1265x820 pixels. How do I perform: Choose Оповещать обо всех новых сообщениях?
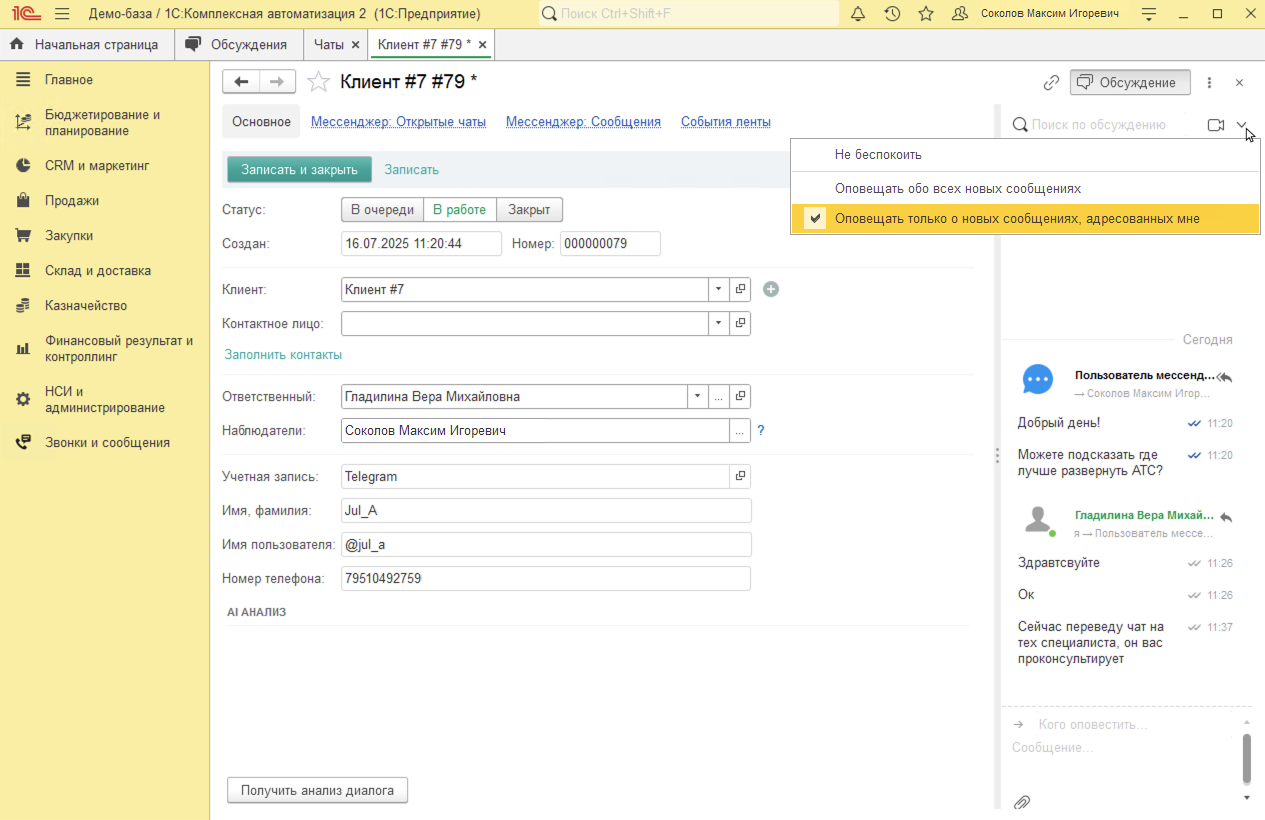1024,188
